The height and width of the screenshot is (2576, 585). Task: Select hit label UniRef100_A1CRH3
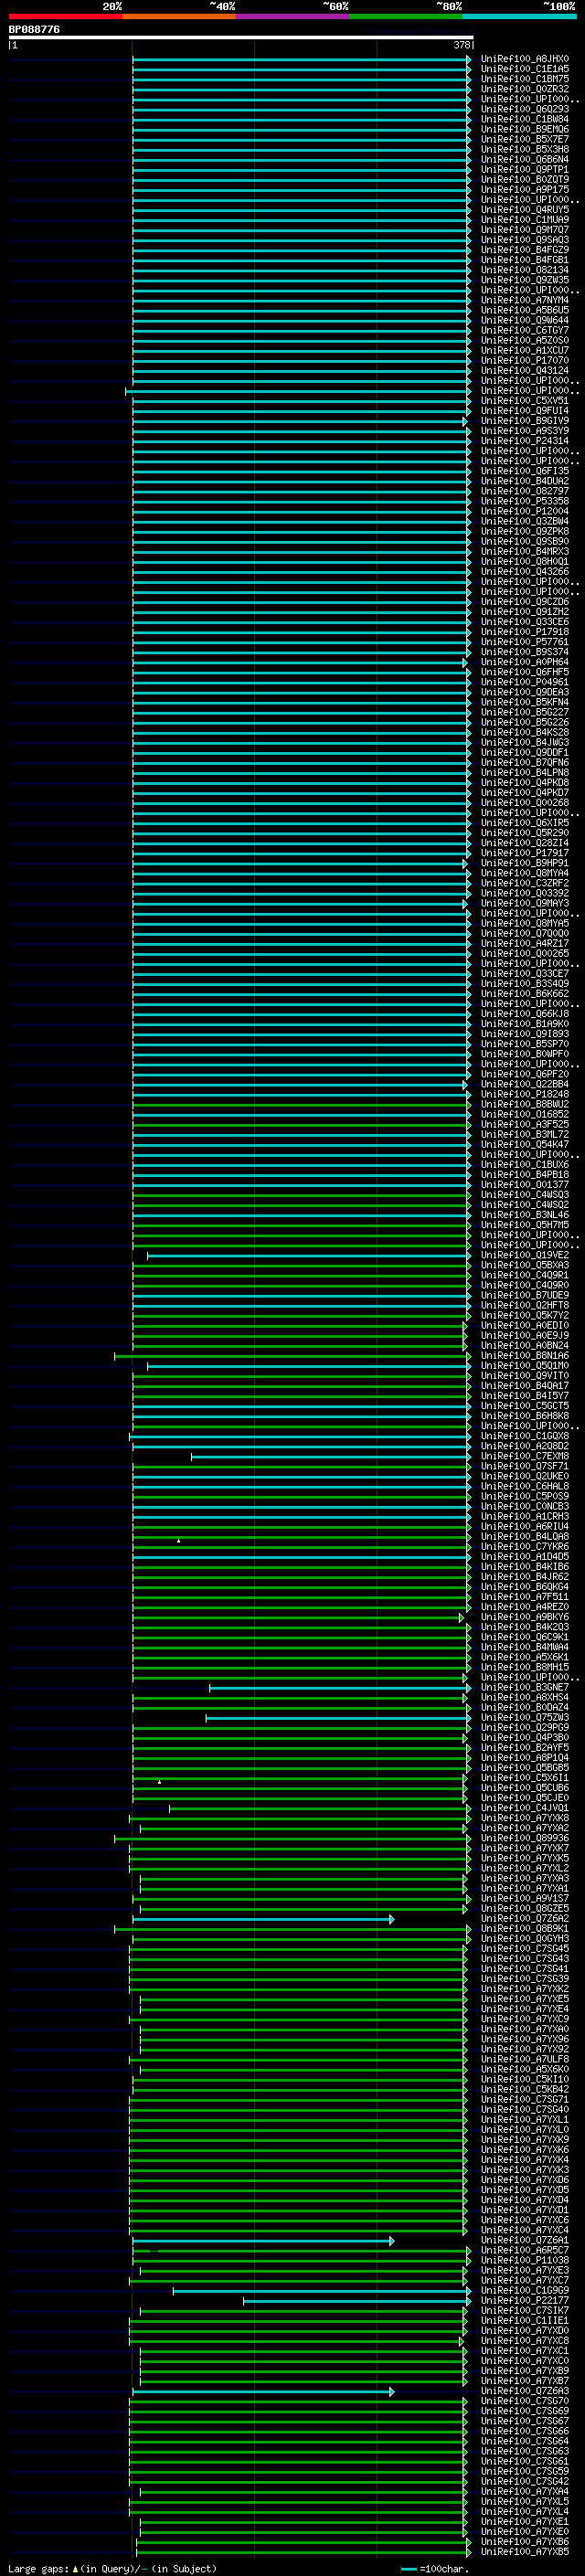525,1517
